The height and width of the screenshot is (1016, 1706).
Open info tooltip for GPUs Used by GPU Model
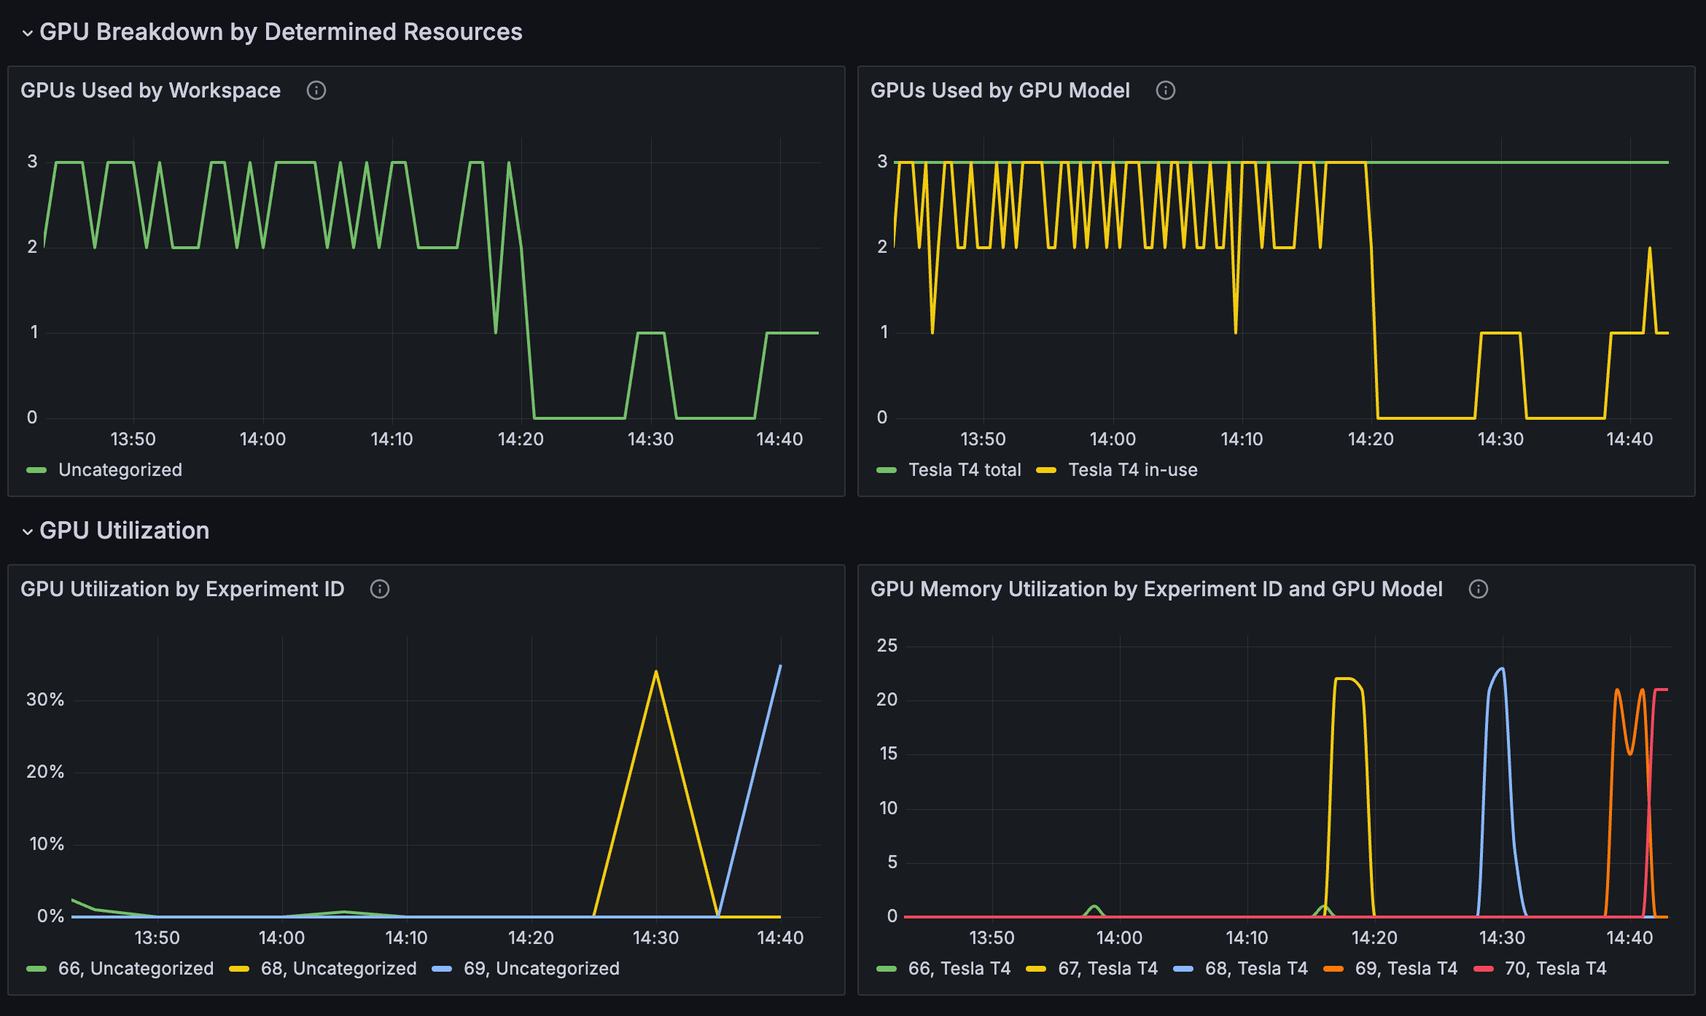(x=1165, y=90)
